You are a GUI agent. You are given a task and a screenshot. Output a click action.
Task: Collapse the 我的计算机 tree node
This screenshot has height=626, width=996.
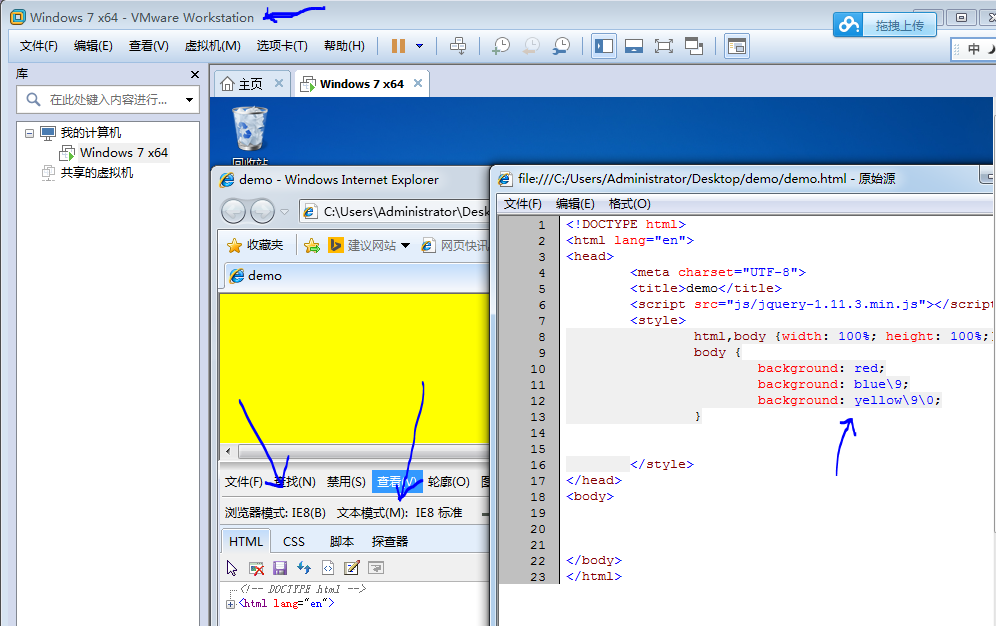click(29, 133)
